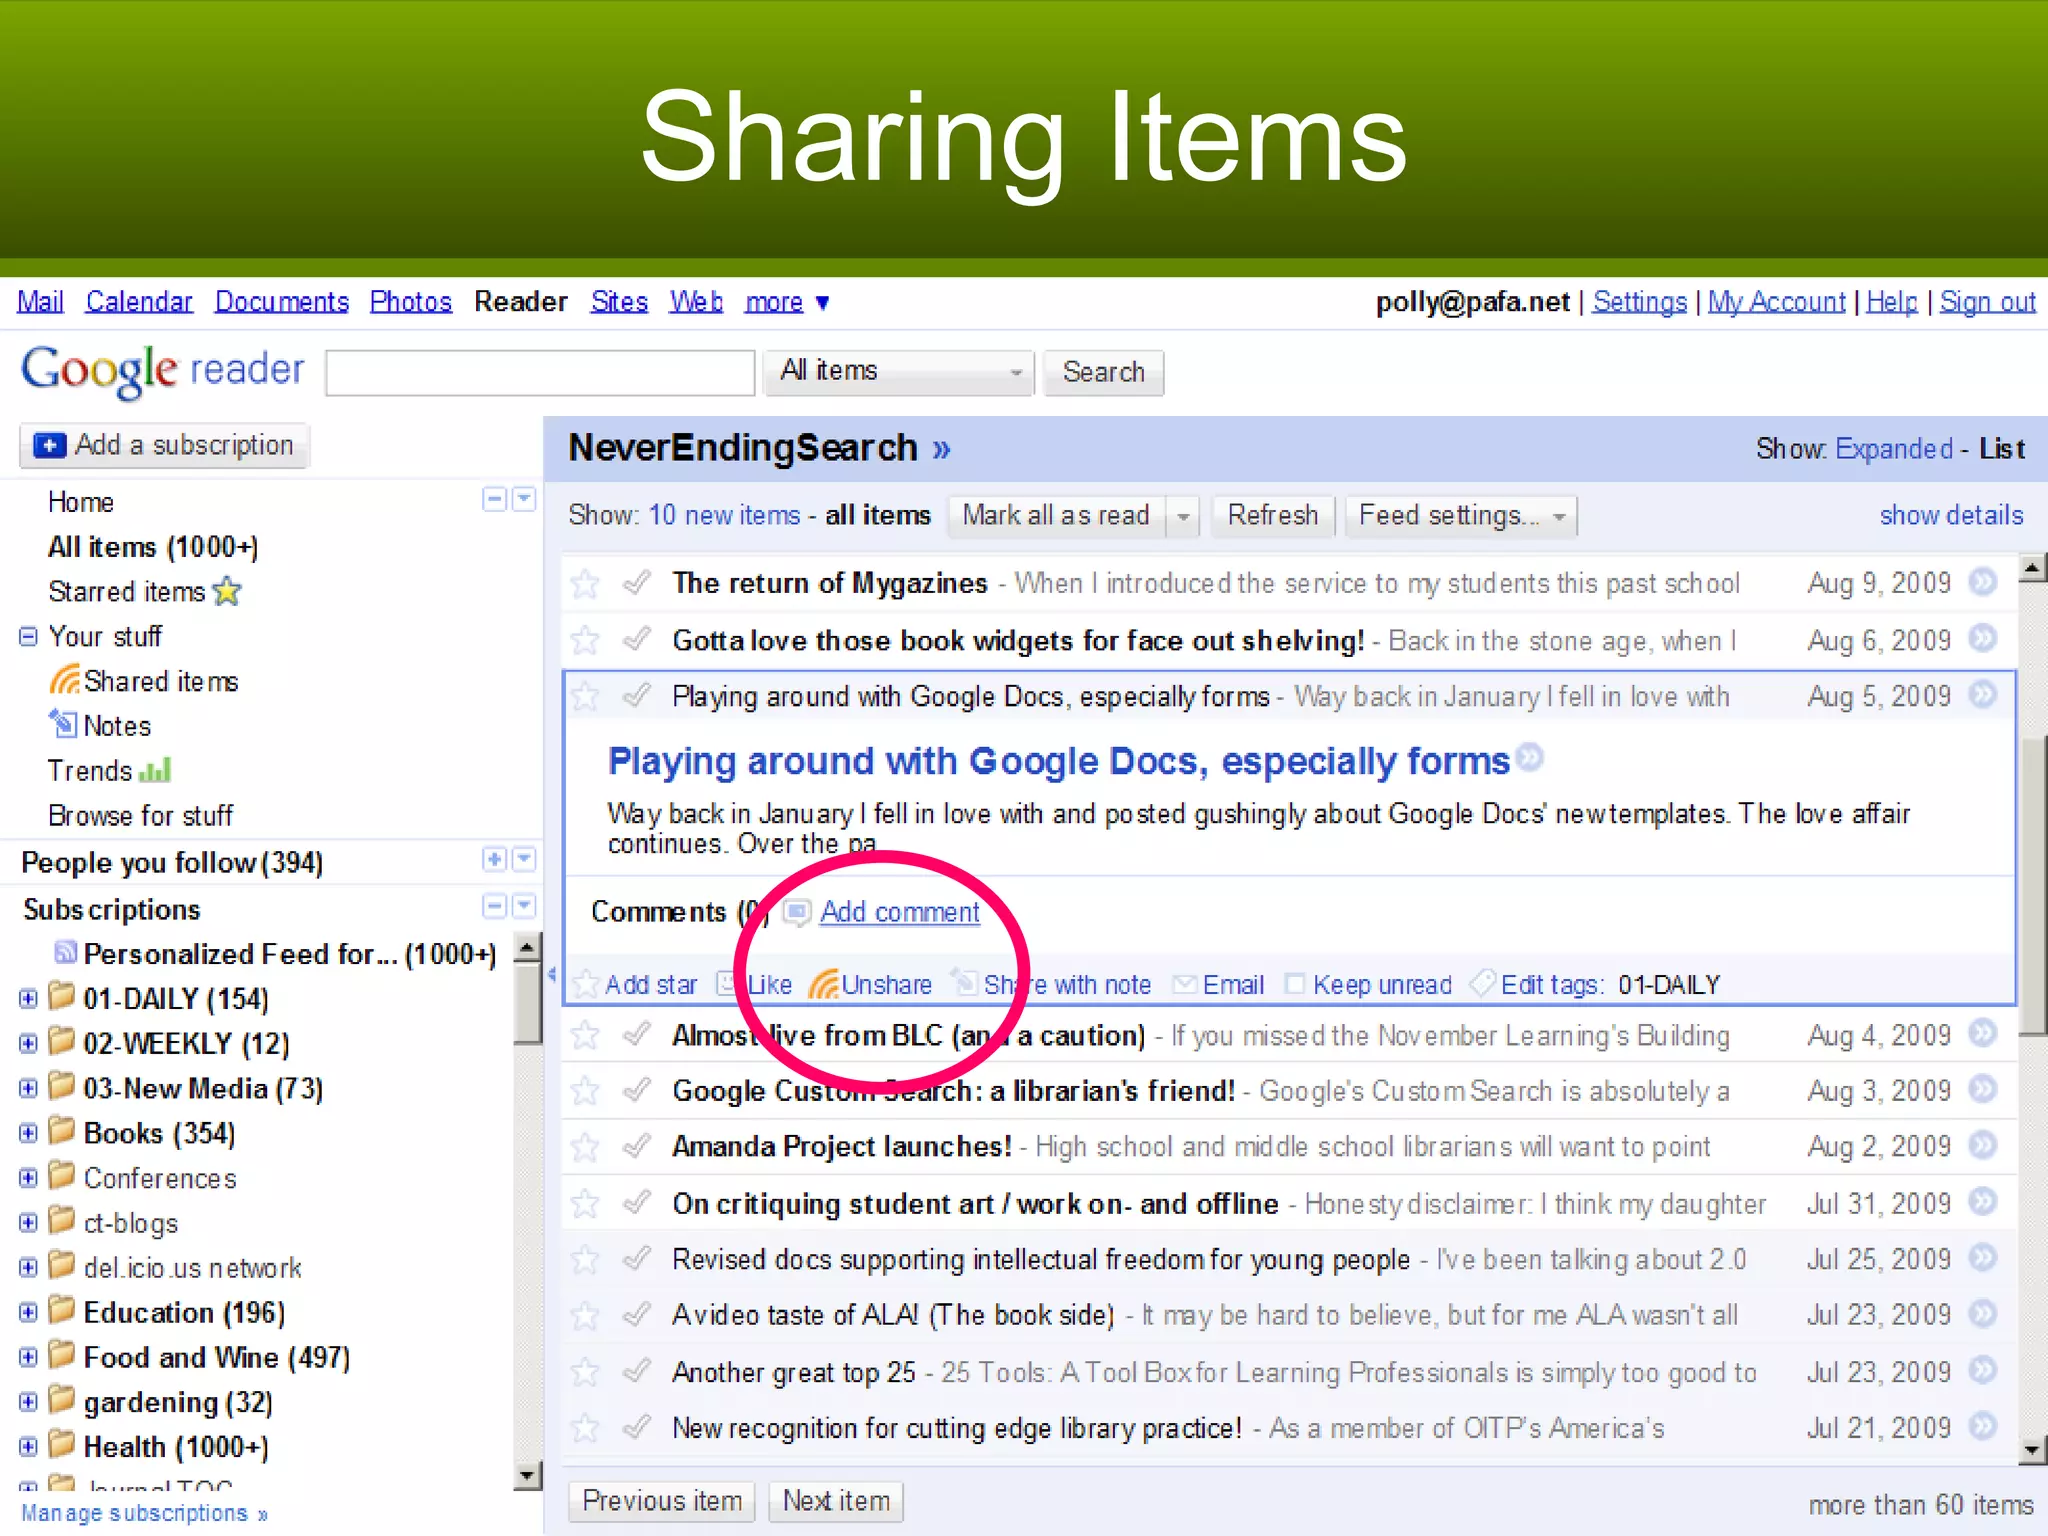Click Email envelope icon in item footer
The image size is (2048, 1536).
coord(1185,984)
